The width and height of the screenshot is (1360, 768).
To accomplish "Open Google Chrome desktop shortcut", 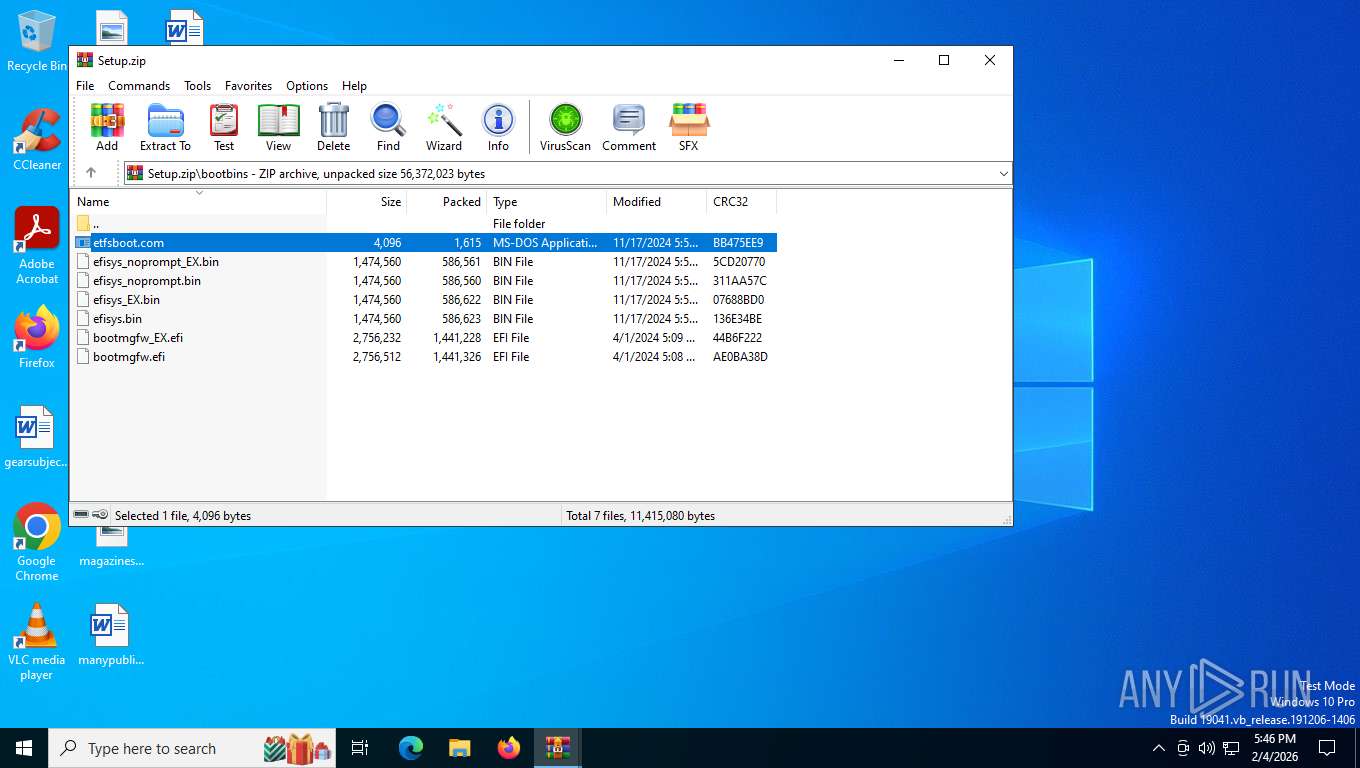I will pyautogui.click(x=37, y=542).
